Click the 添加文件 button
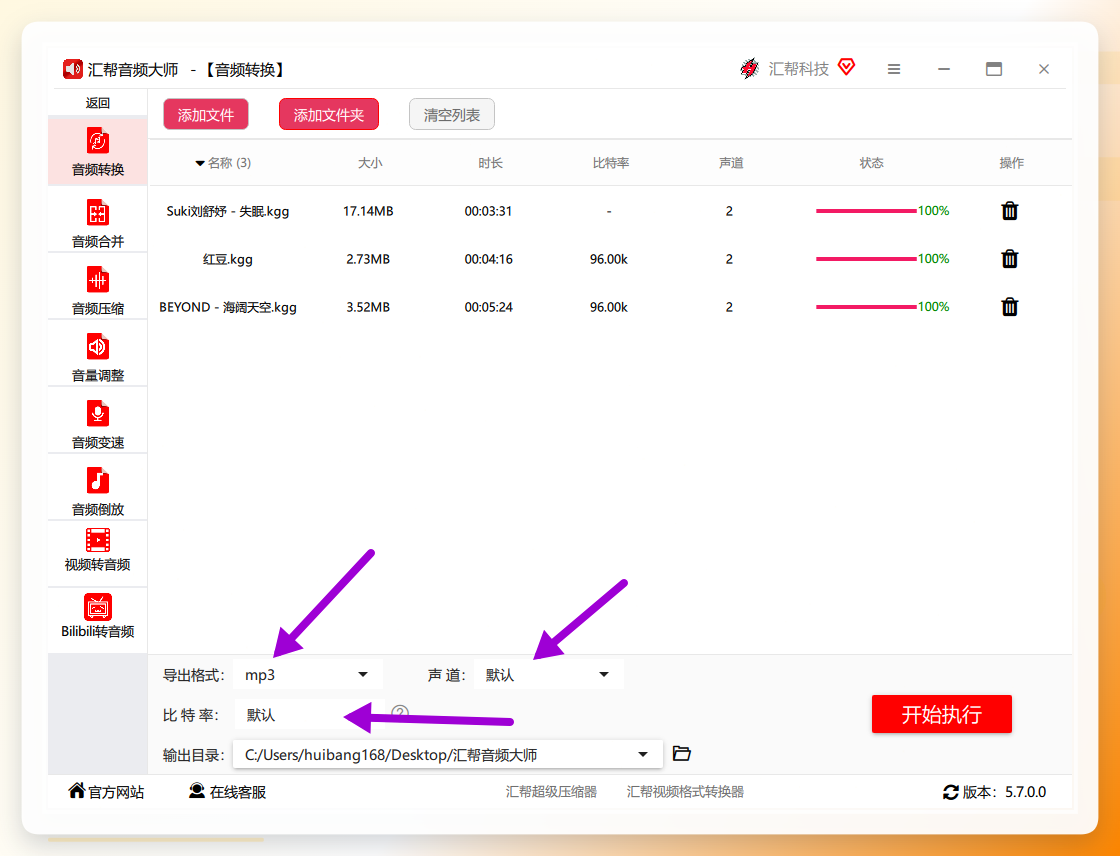This screenshot has width=1120, height=856. [206, 114]
